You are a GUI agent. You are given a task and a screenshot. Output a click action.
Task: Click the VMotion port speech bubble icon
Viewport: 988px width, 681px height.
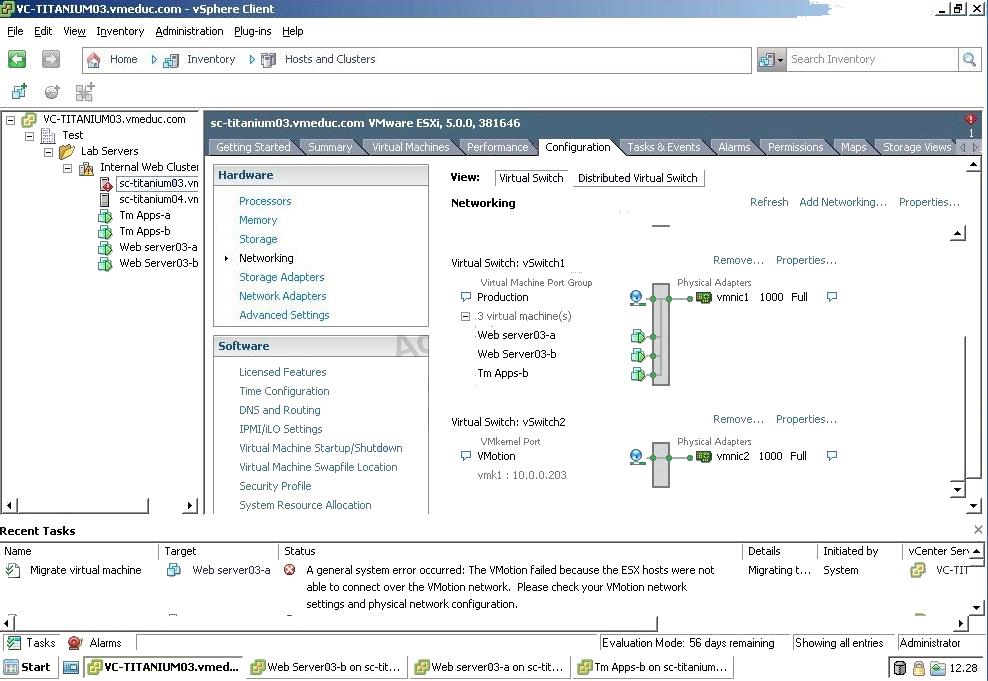pyautogui.click(x=466, y=455)
